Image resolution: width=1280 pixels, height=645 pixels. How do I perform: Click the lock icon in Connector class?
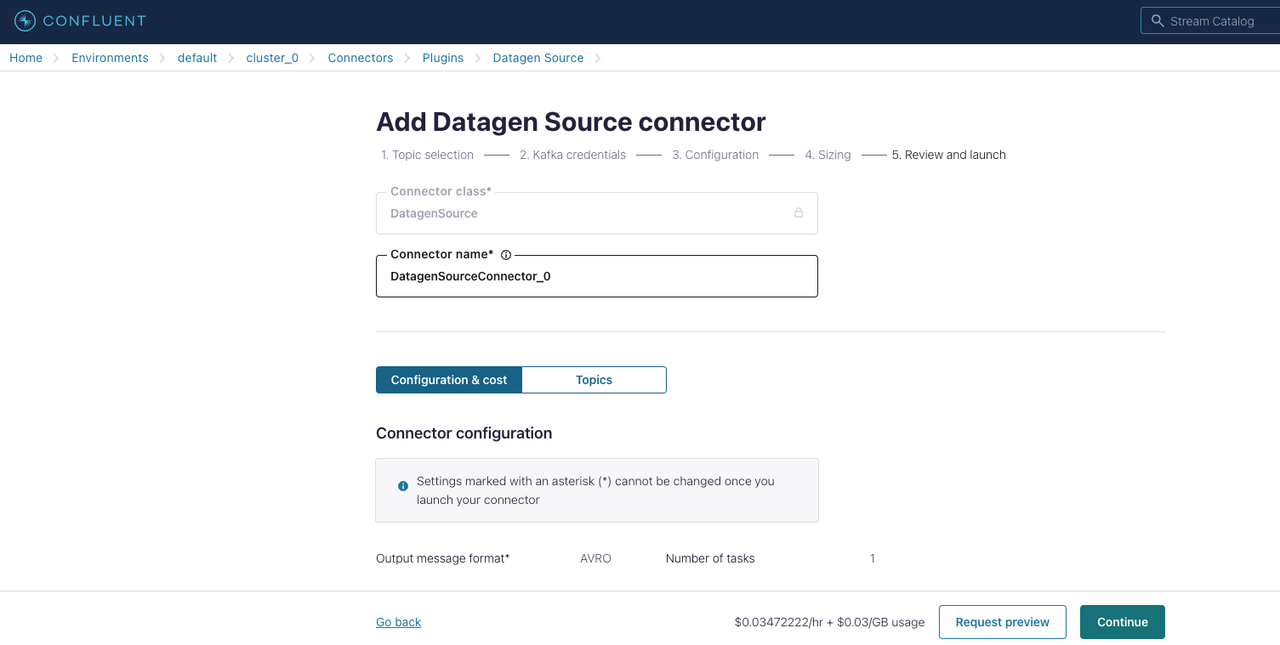click(798, 213)
